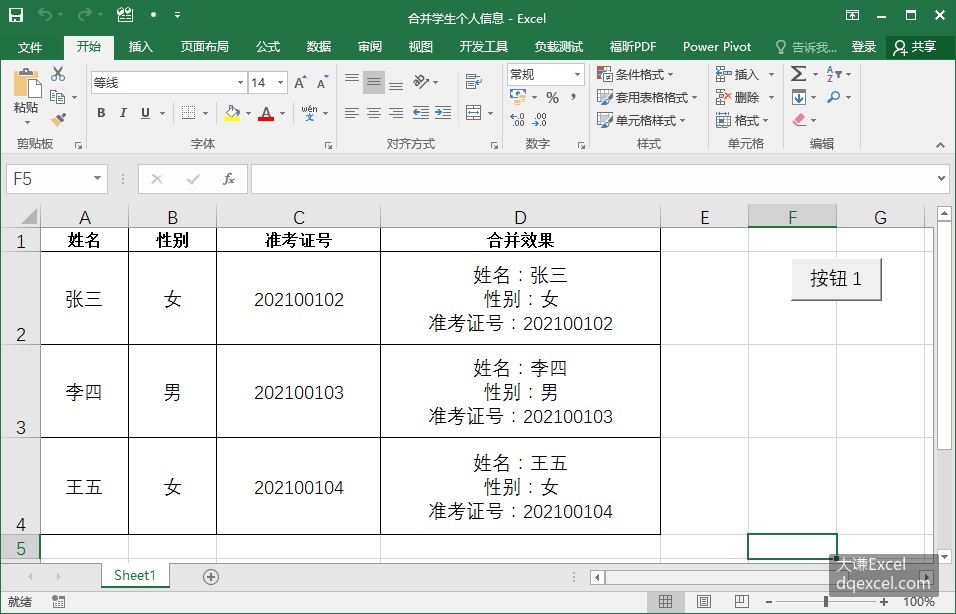956x614 pixels.
Task: Click the zoom slider handle
Action: [x=826, y=602]
